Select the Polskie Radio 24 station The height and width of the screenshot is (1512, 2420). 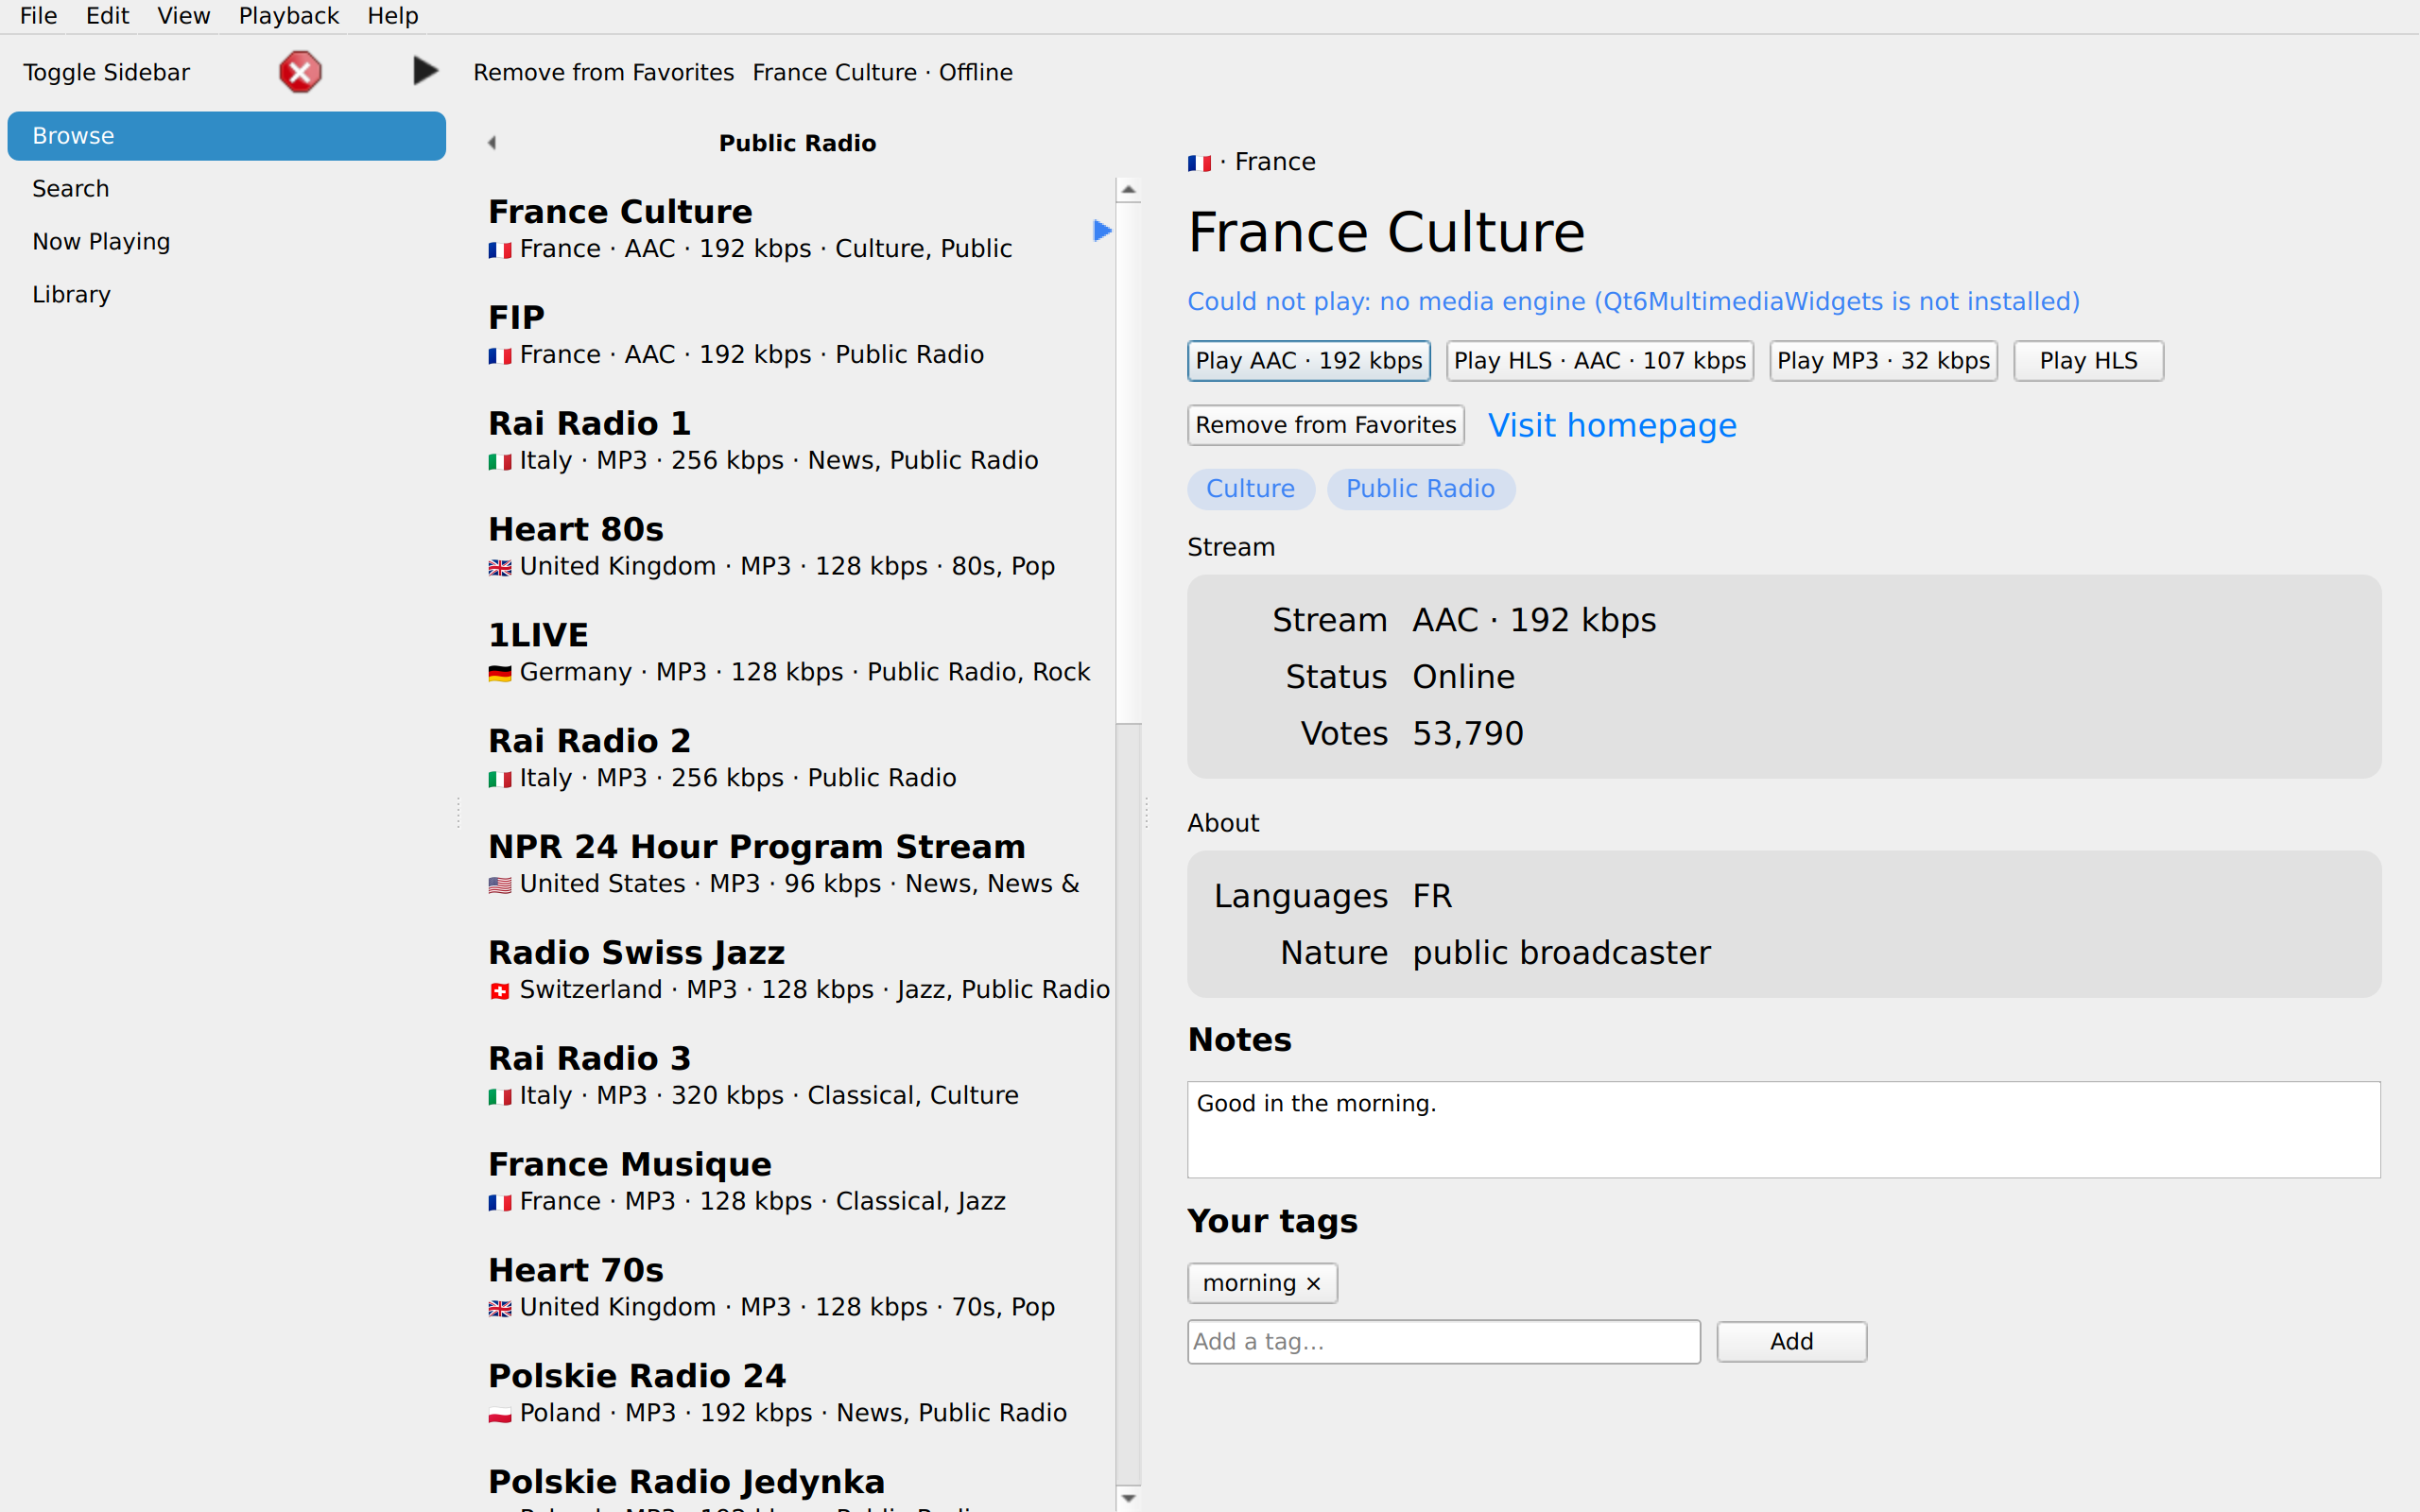coord(798,1396)
